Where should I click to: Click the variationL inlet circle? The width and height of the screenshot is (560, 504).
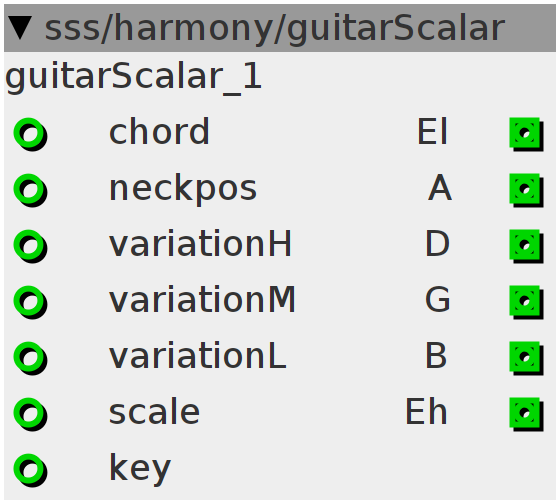point(30,358)
